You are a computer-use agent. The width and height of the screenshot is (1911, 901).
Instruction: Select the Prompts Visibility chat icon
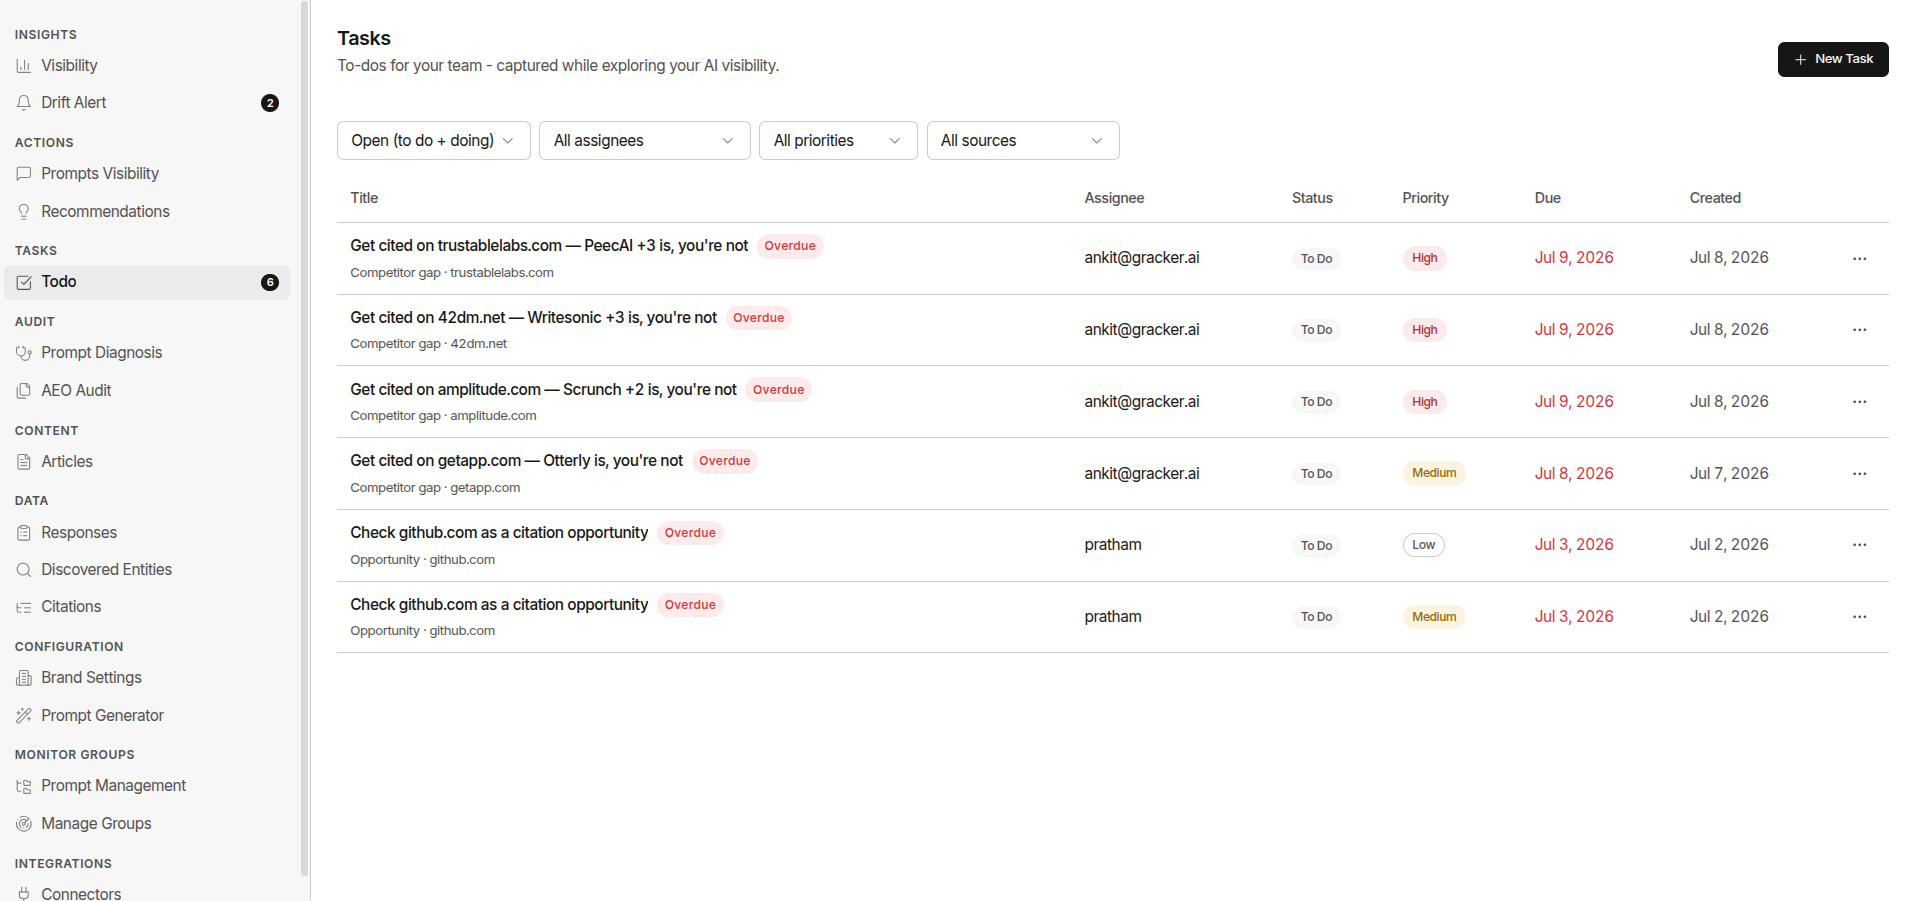[x=24, y=174]
